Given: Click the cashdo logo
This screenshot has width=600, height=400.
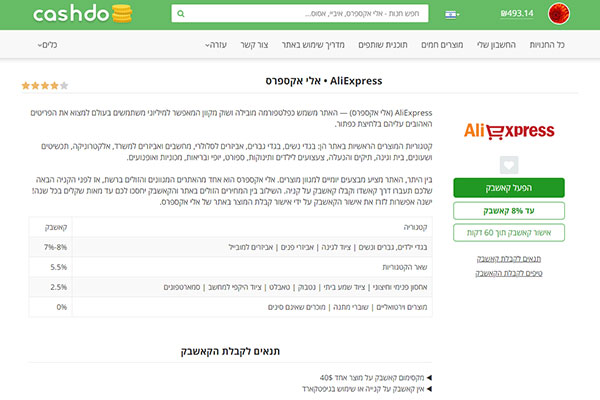Looking at the screenshot, I should click(83, 14).
